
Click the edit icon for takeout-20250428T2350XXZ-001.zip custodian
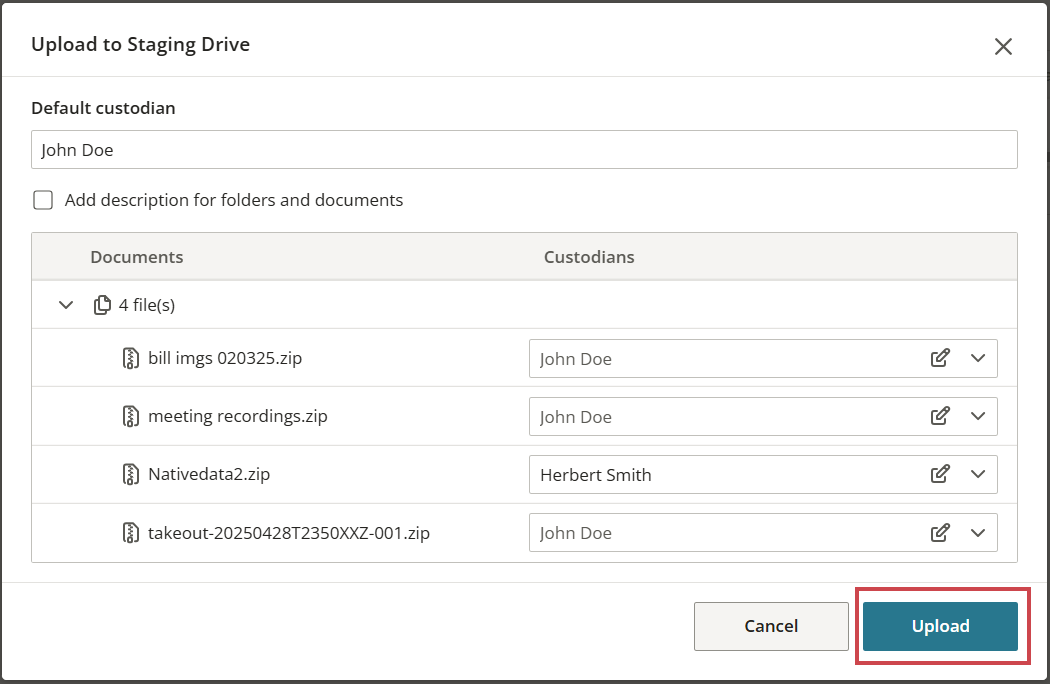pyautogui.click(x=940, y=533)
